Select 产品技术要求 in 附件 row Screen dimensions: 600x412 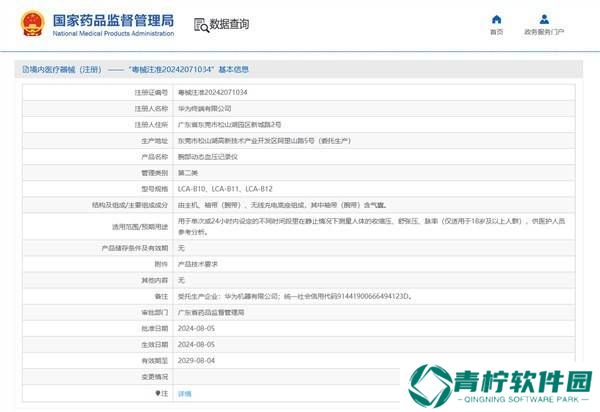[198, 264]
